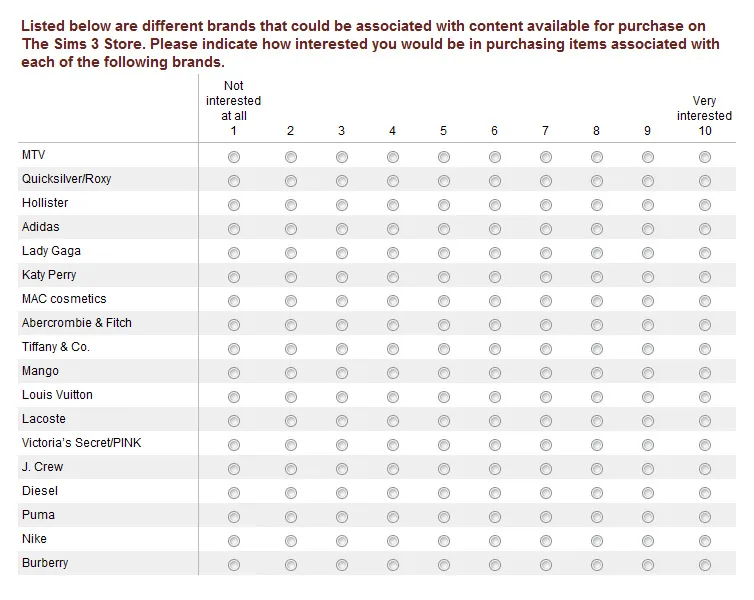Image resolution: width=754 pixels, height=600 pixels.
Task: Rate J. Crew a 7
Action: (546, 469)
